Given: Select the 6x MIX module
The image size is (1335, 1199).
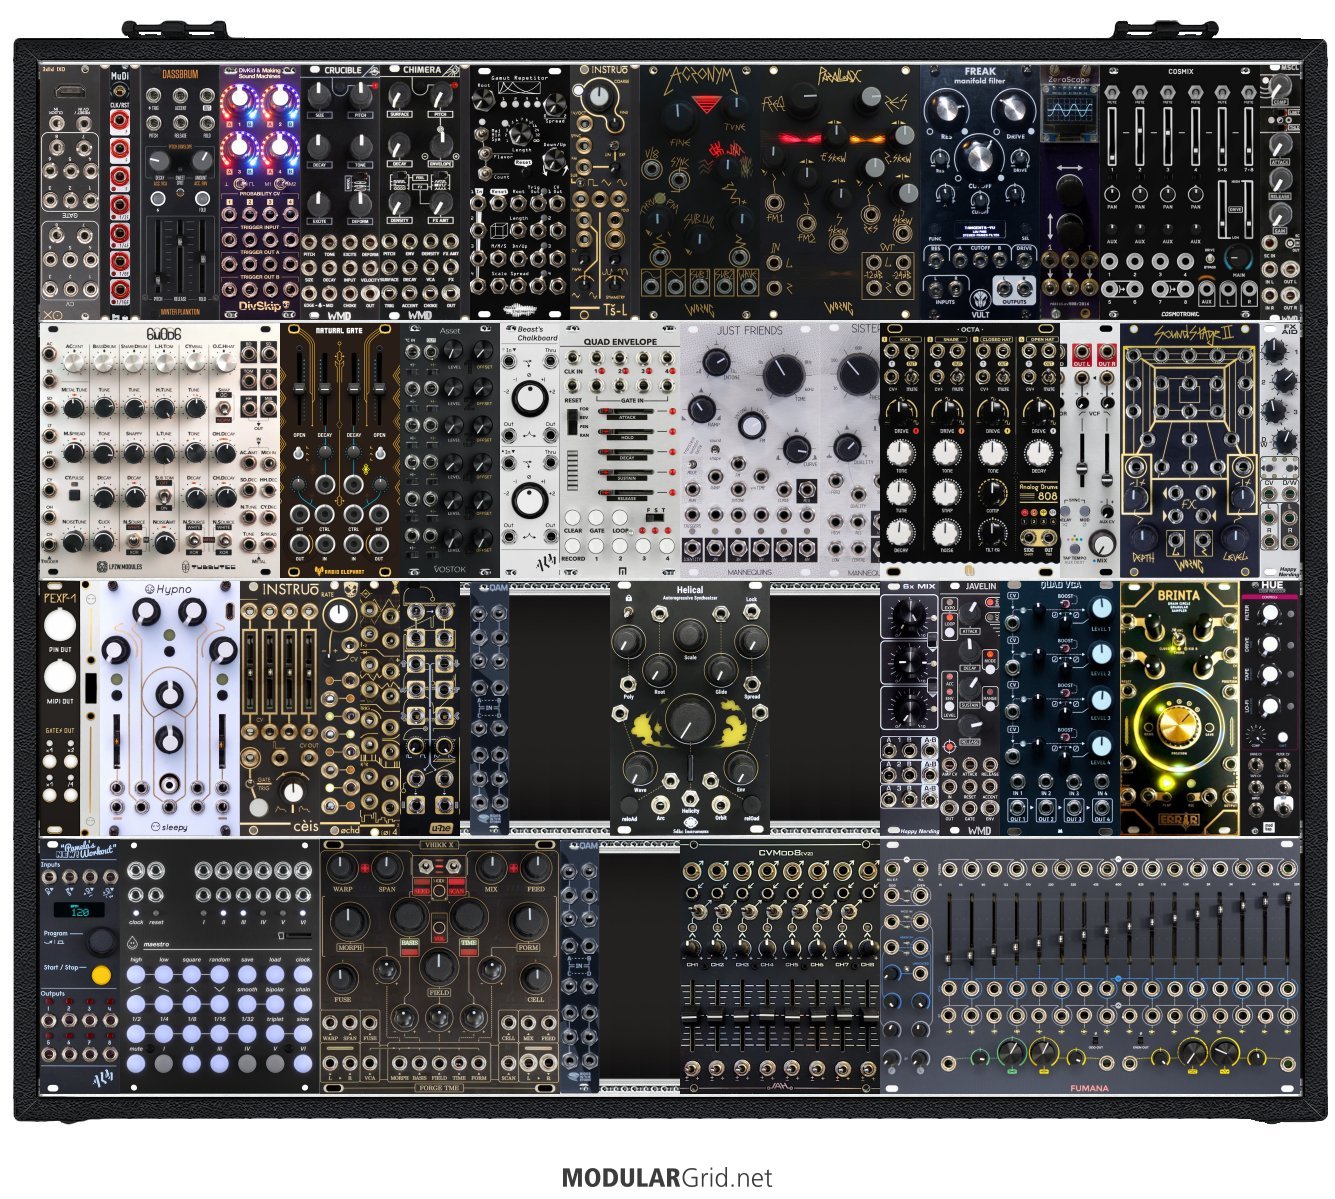Looking at the screenshot, I should pyautogui.click(x=910, y=707).
